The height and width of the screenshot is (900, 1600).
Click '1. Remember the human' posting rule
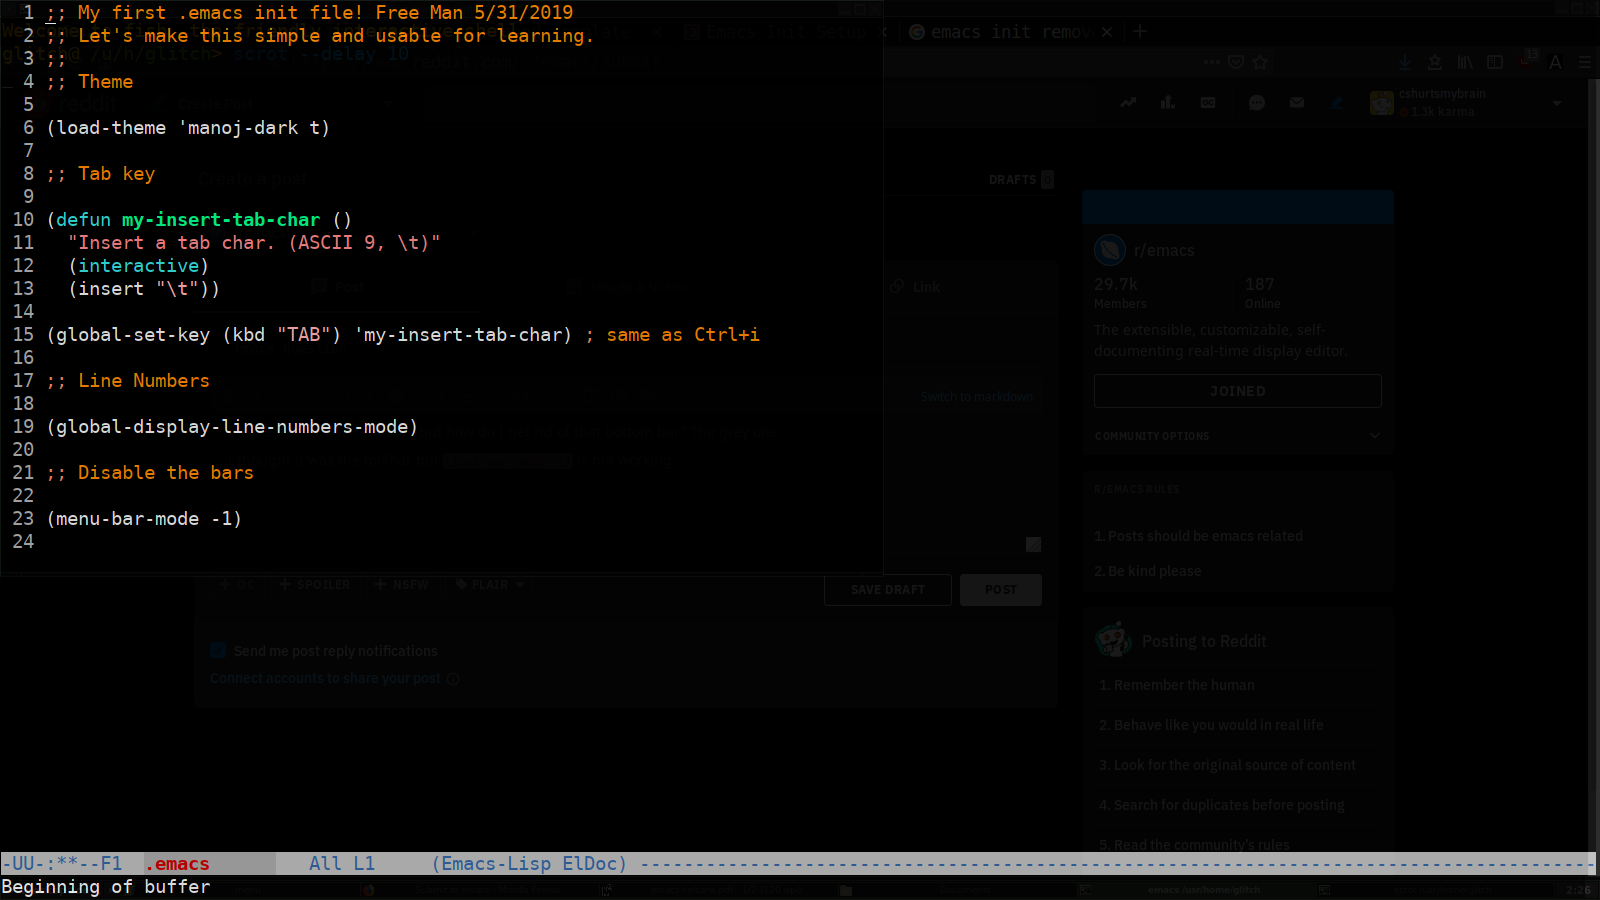[x=1177, y=685]
